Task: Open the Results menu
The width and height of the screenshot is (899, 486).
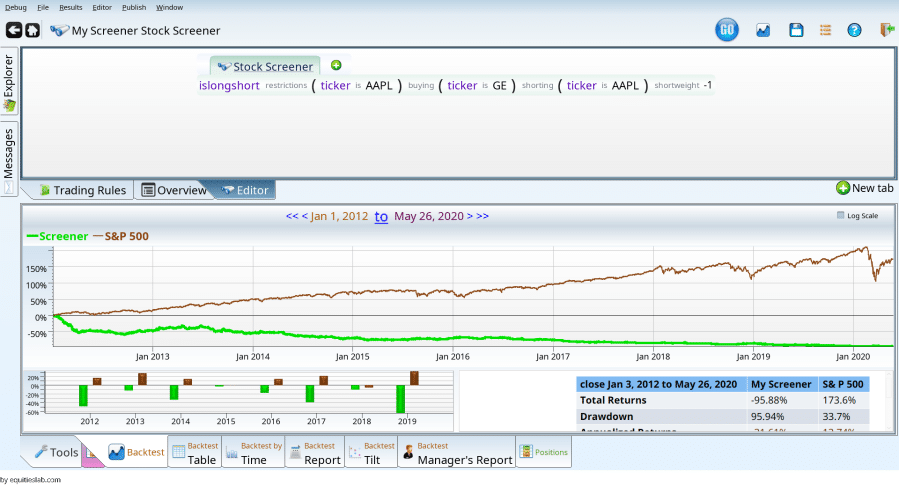Action: pos(71,7)
